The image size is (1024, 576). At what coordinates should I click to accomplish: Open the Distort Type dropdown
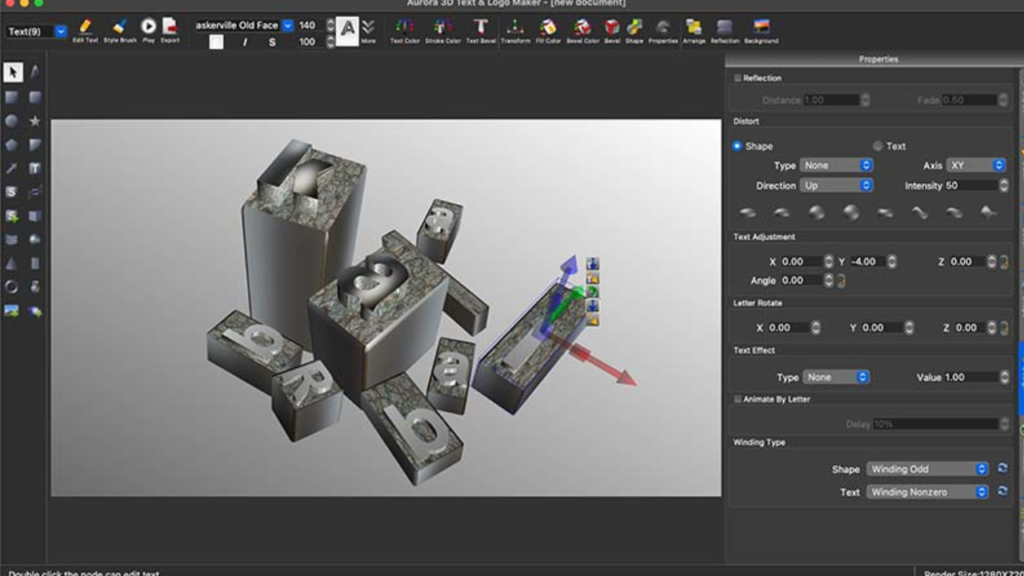836,165
